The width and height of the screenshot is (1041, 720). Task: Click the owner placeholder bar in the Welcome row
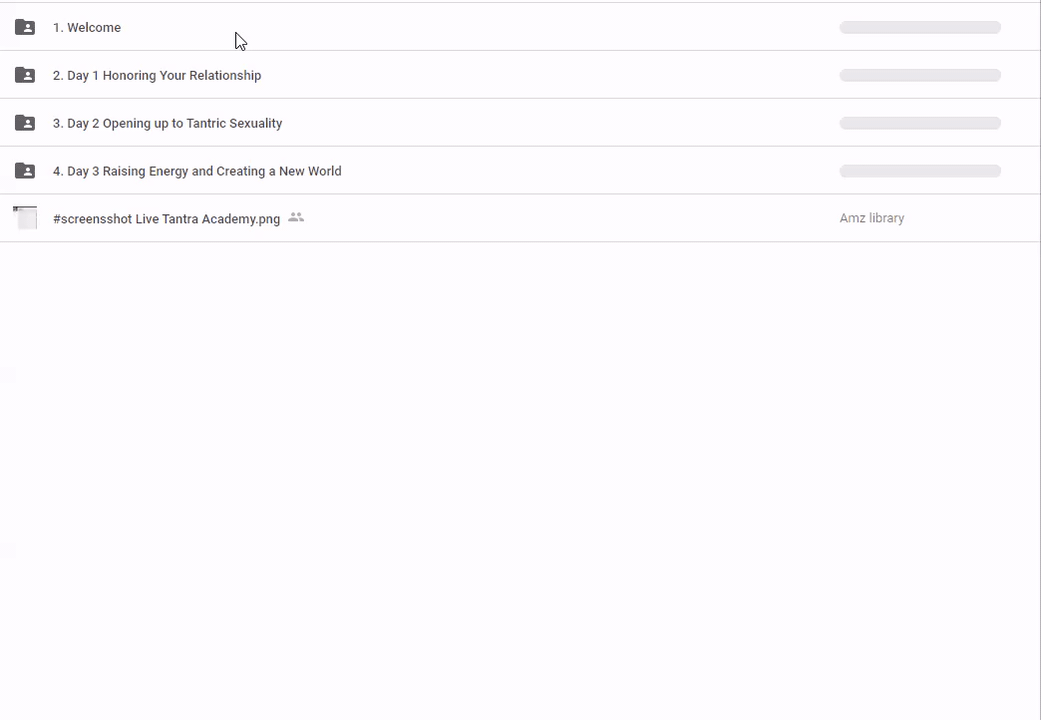(x=920, y=28)
